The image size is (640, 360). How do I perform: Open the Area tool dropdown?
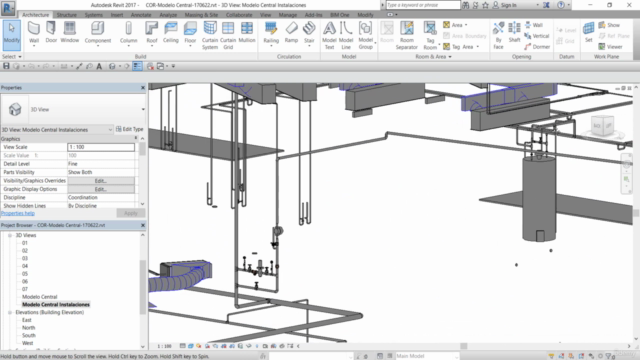click(x=466, y=25)
